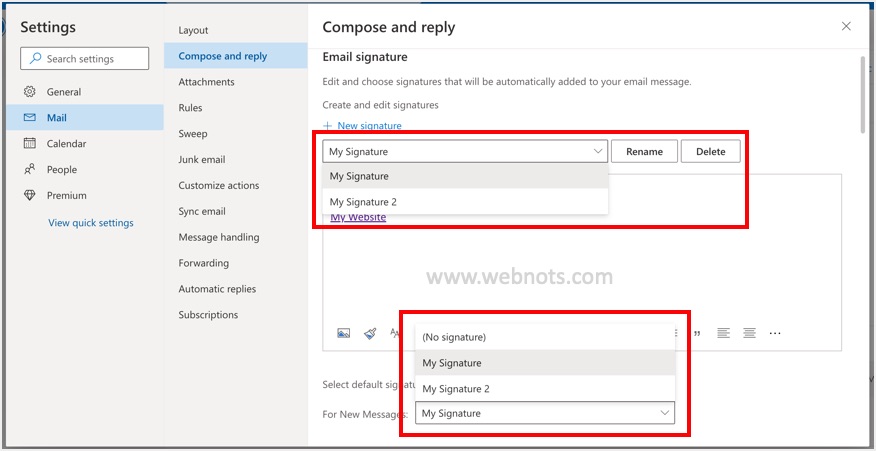876x451 pixels.
Task: Go to Automatic replies settings
Action: (x=217, y=289)
